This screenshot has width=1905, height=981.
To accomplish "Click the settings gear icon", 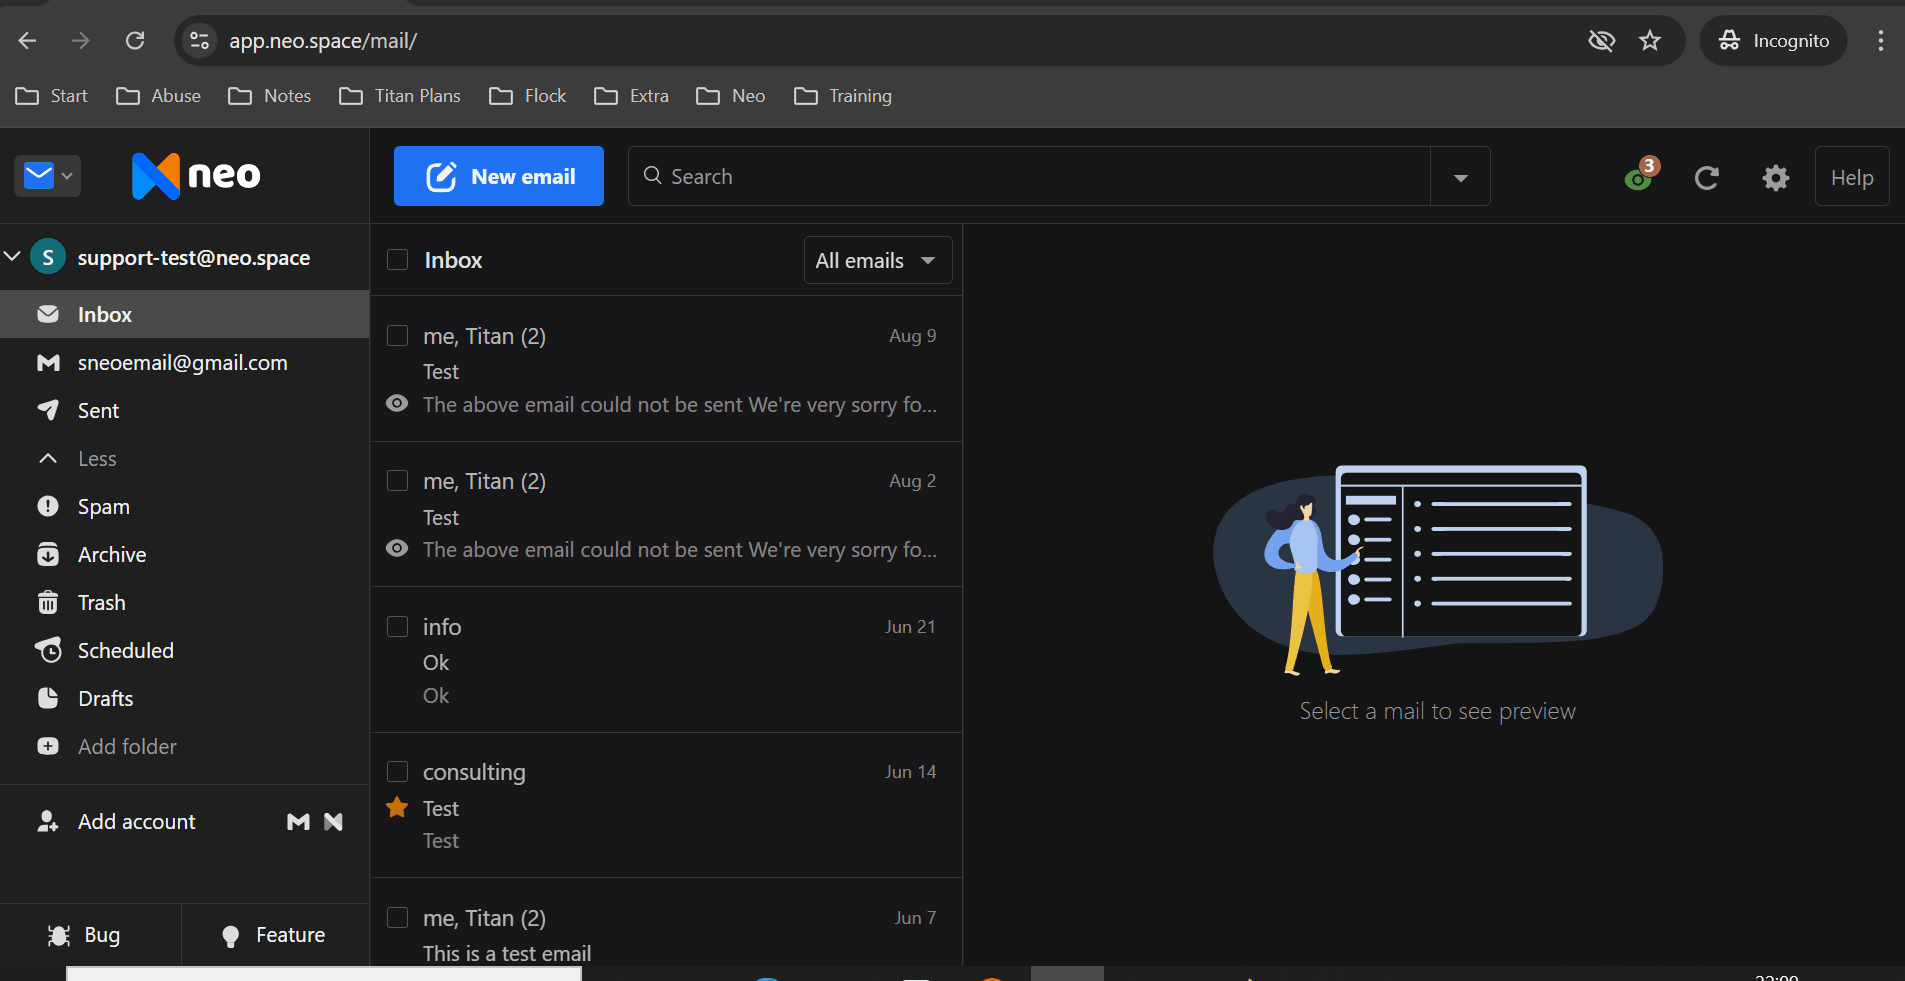I will 1775,178.
